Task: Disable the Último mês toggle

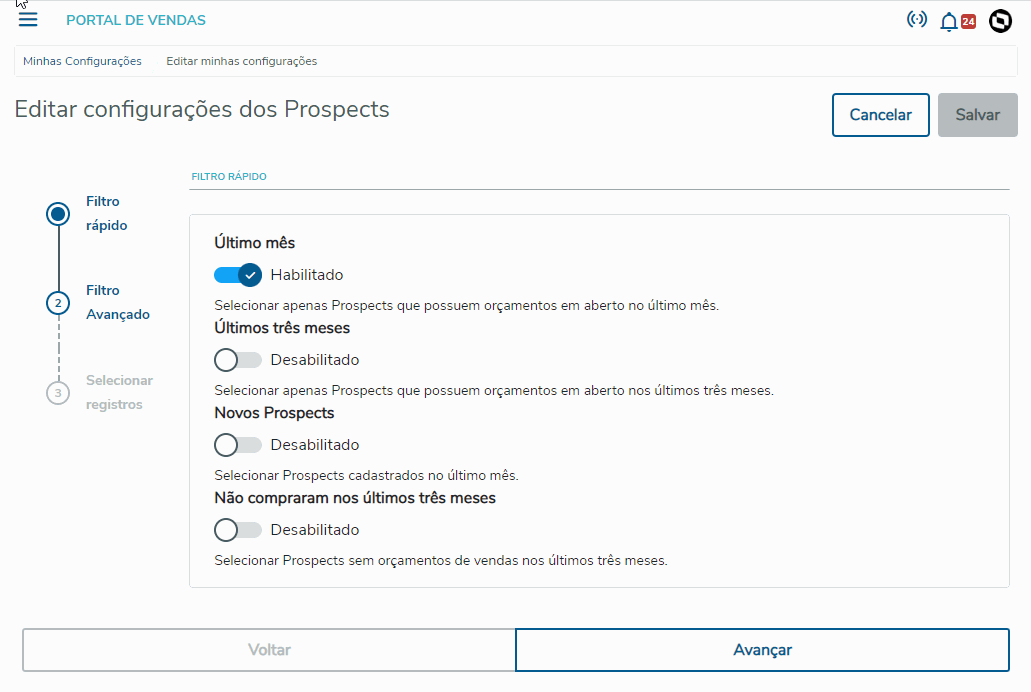Action: tap(238, 275)
